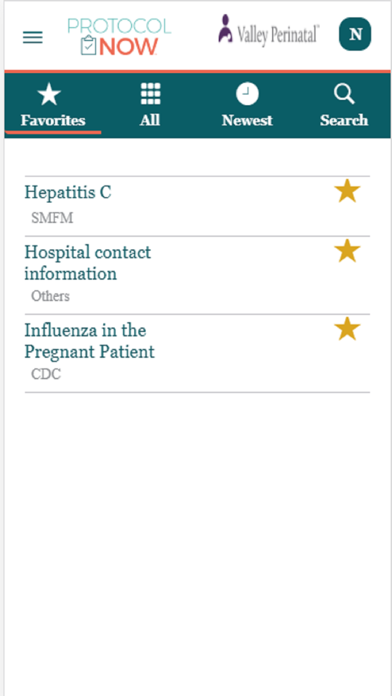The width and height of the screenshot is (392, 696).
Task: Switch to the All tab label
Action: tap(150, 120)
